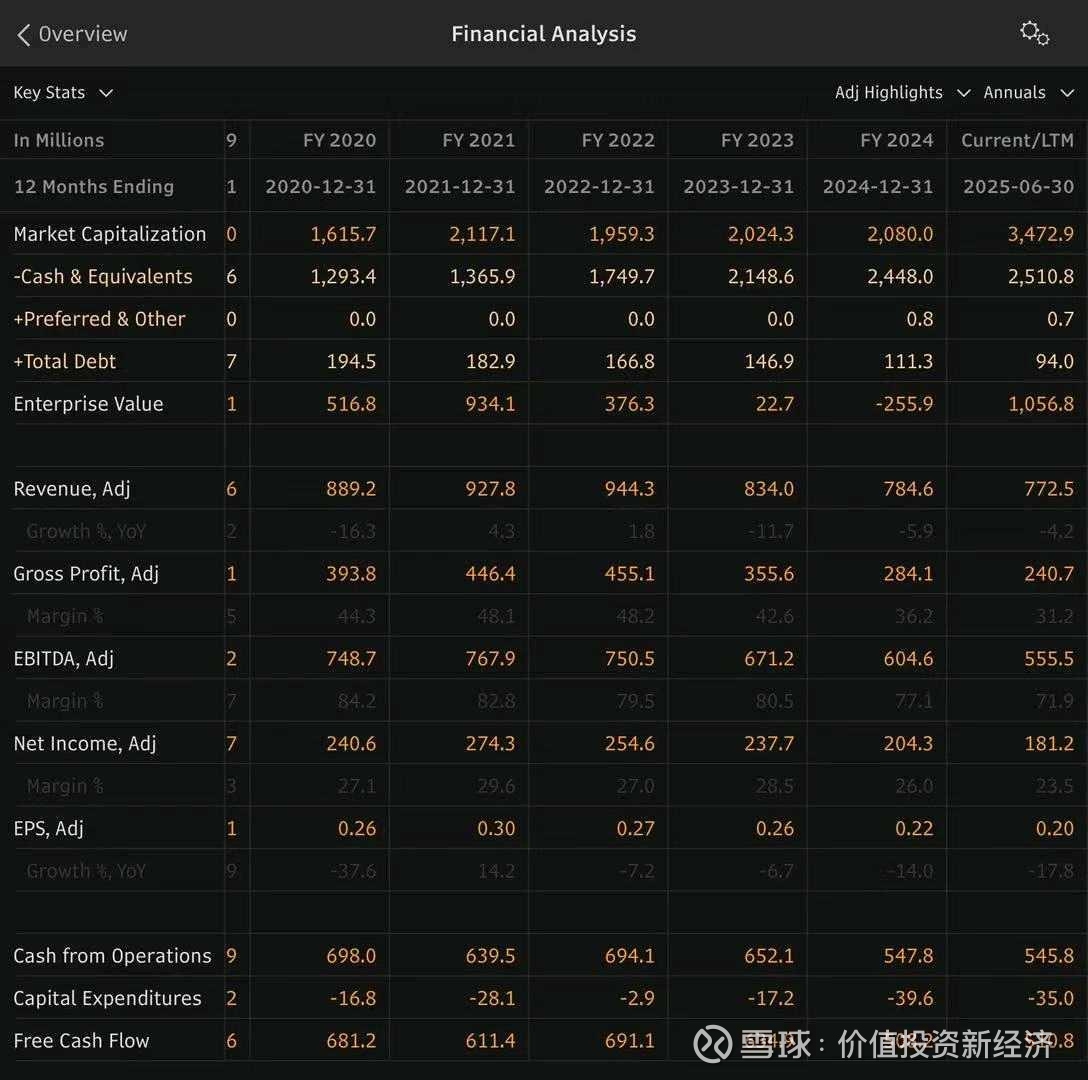Select the Current/LTM column header
The image size is (1088, 1080).
(x=1017, y=140)
